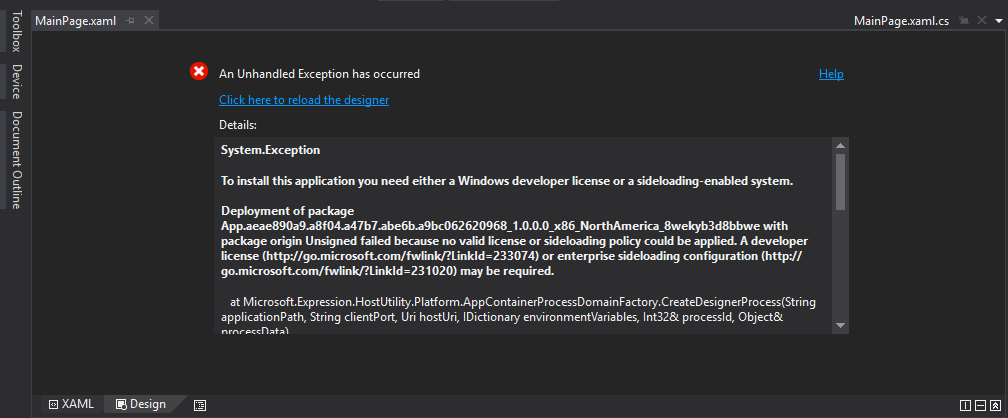Open the Help link

[831, 74]
